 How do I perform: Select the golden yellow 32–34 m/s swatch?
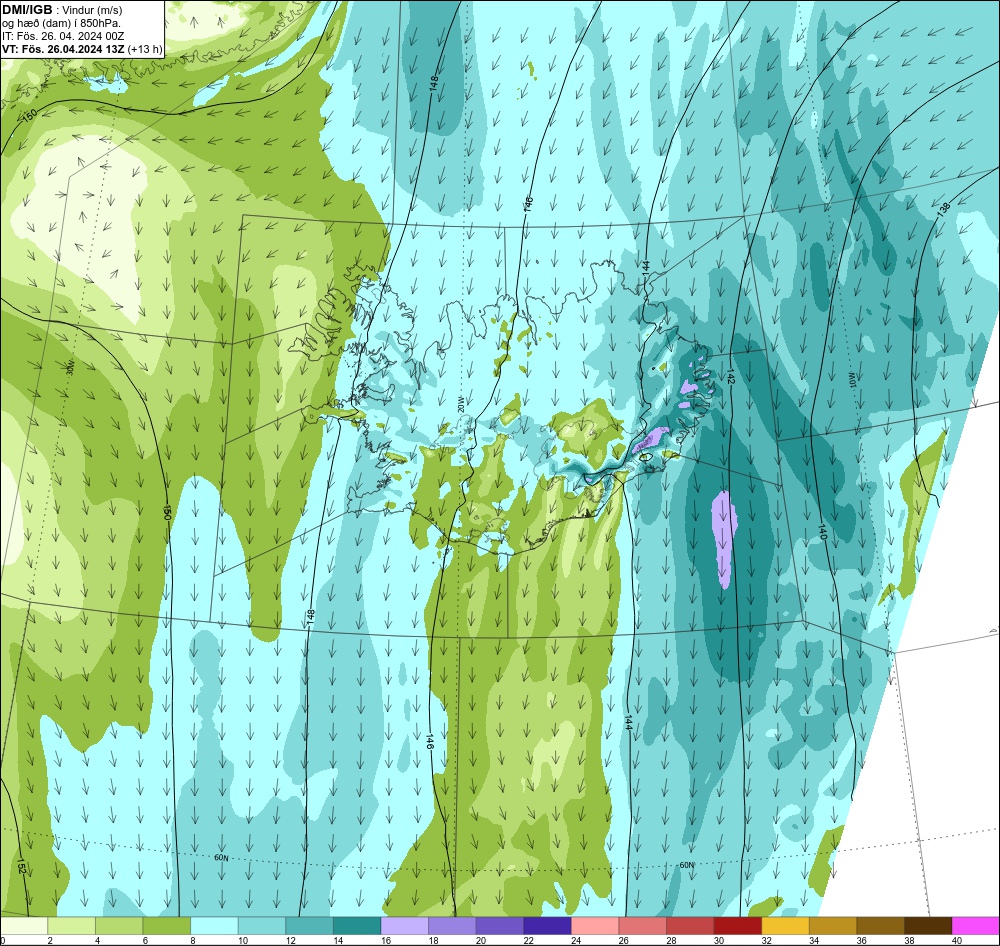click(785, 926)
